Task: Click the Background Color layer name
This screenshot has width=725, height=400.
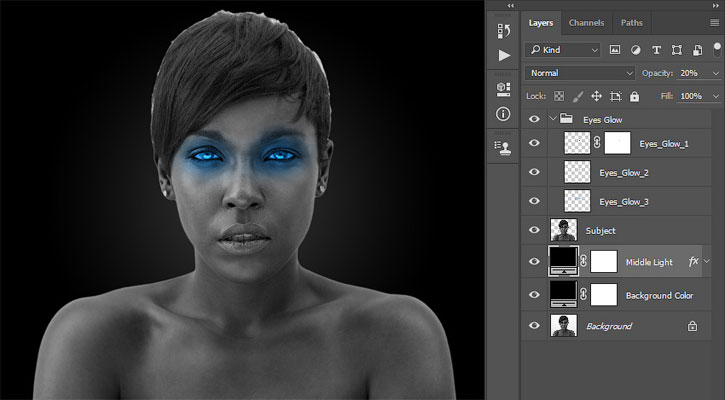Action: tap(659, 295)
